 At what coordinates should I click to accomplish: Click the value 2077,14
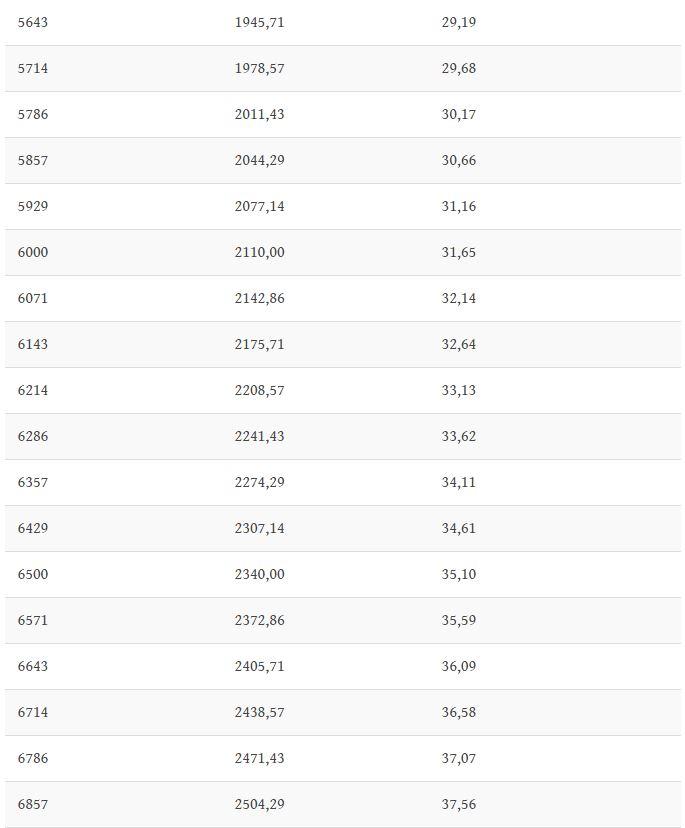[259, 206]
